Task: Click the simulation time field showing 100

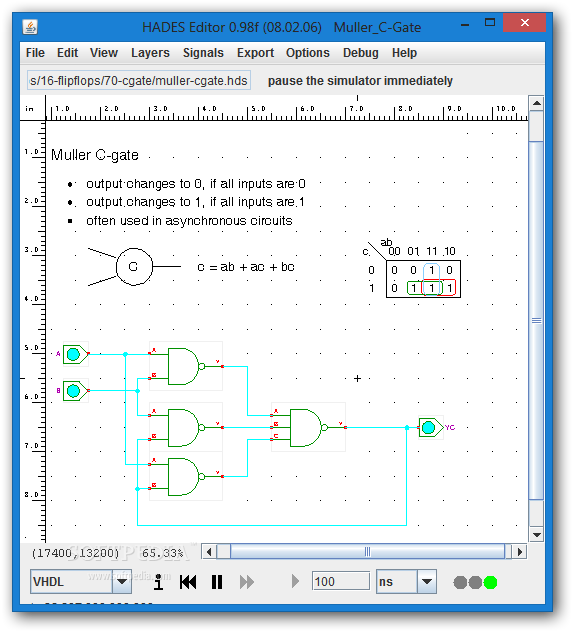Action: [x=340, y=581]
